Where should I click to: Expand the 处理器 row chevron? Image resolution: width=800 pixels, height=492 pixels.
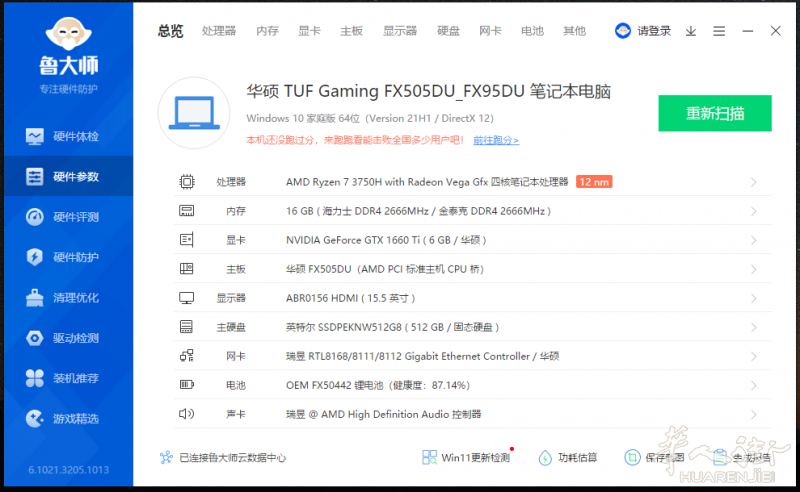coord(754,182)
